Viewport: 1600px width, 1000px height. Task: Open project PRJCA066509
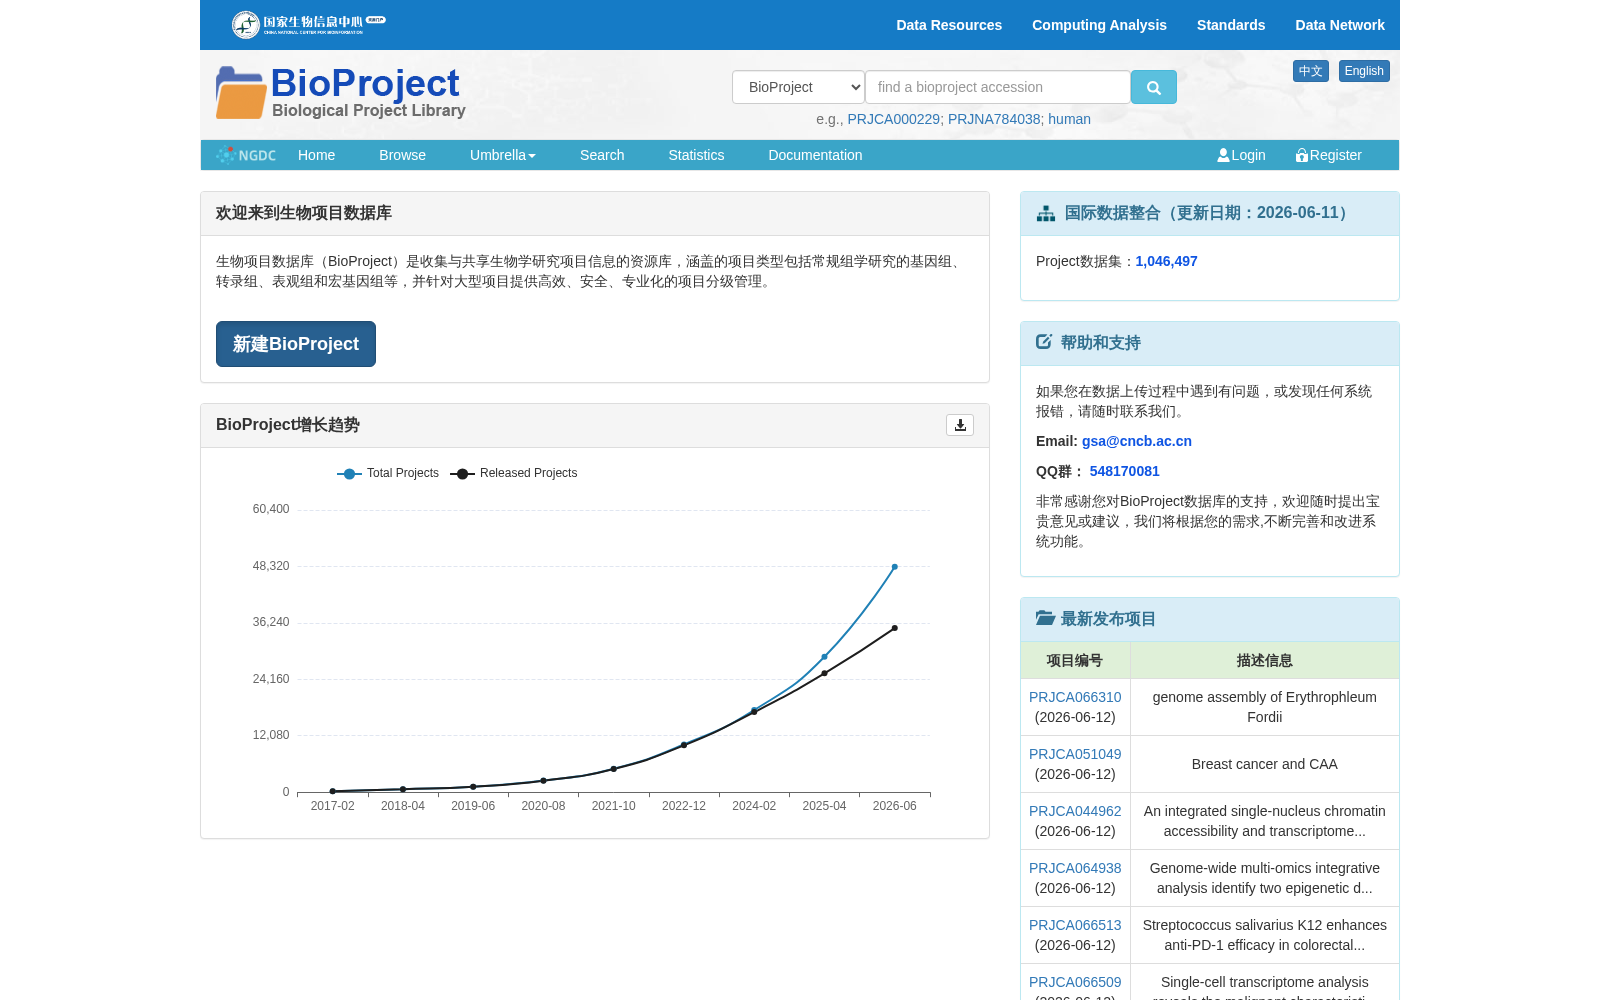[1075, 982]
